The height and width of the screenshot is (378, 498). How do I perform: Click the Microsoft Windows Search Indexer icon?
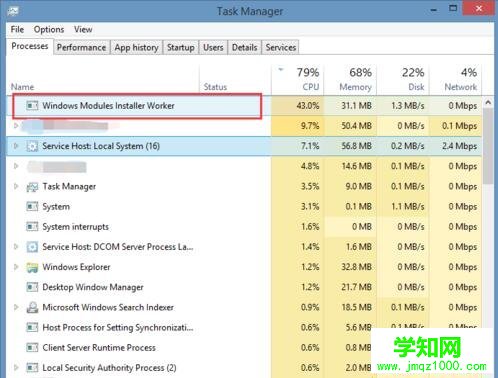click(x=32, y=307)
